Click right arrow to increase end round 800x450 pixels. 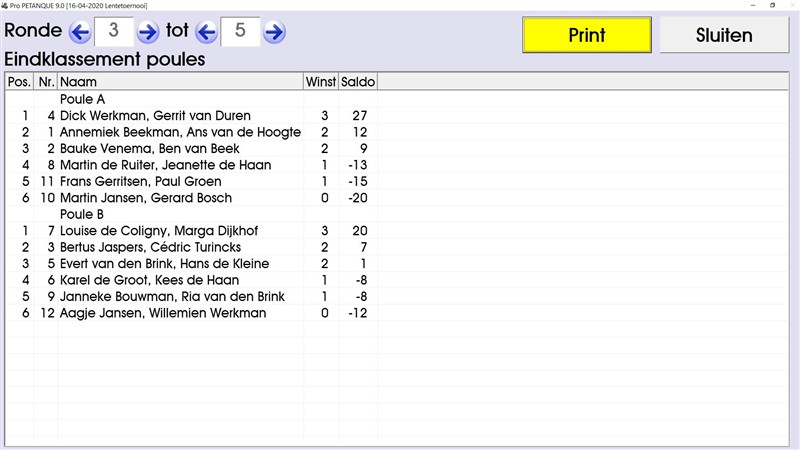pos(274,32)
